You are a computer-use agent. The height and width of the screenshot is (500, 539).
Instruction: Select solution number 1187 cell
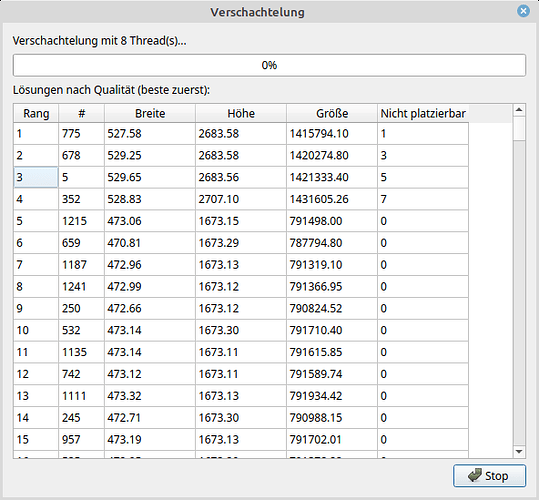click(81, 265)
